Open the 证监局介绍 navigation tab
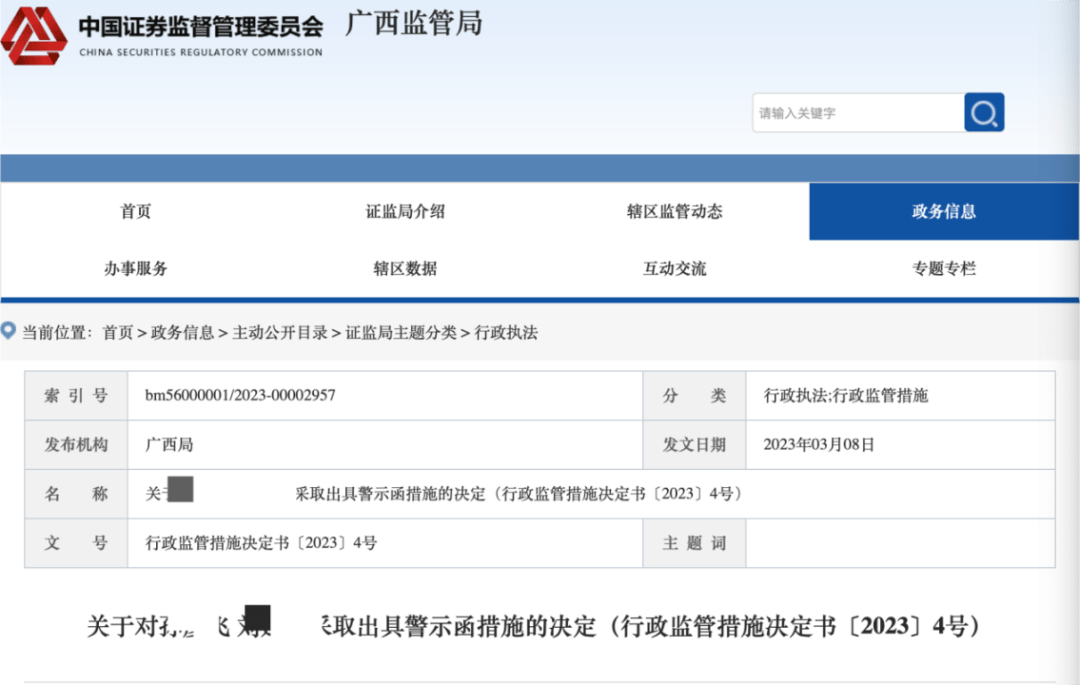1080x685 pixels. pyautogui.click(x=405, y=211)
